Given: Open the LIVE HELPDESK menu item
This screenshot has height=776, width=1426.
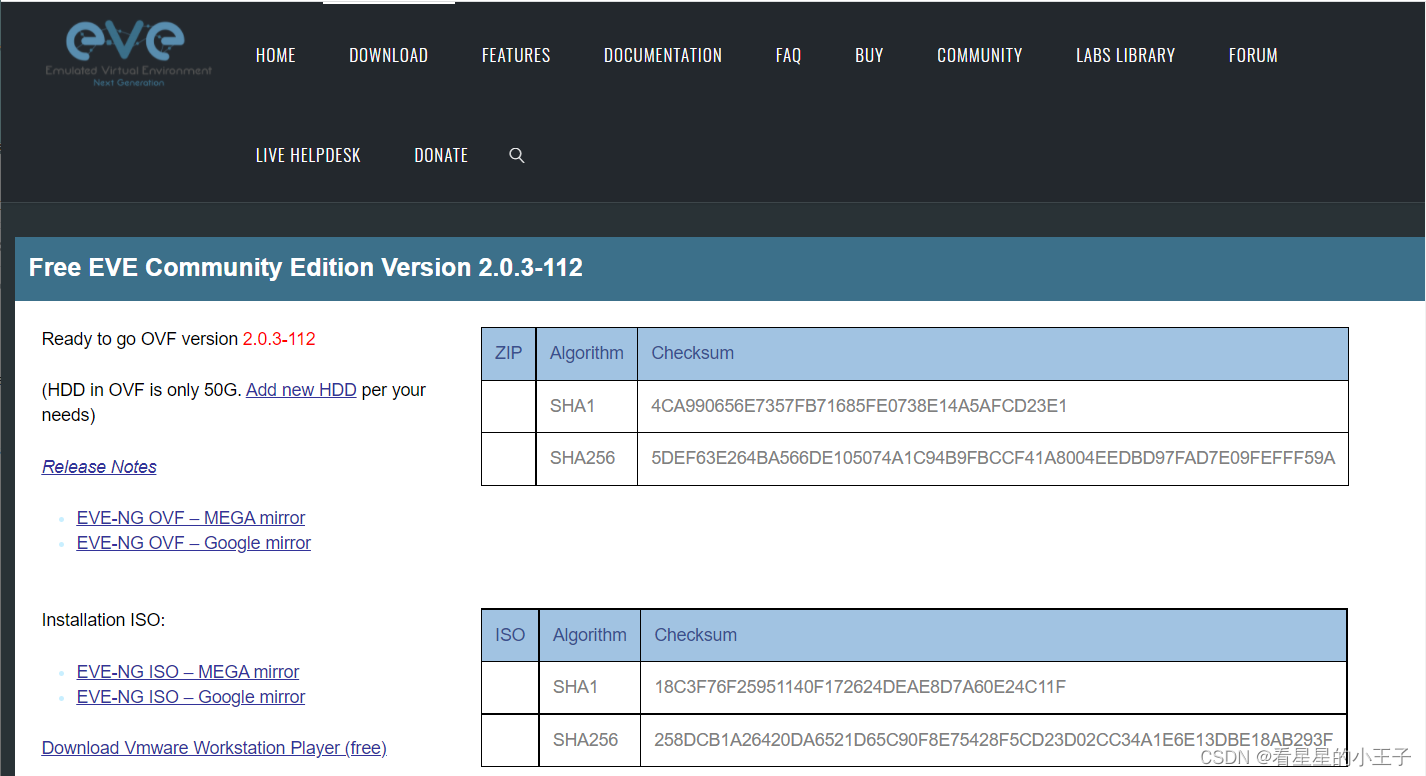Looking at the screenshot, I should 308,155.
